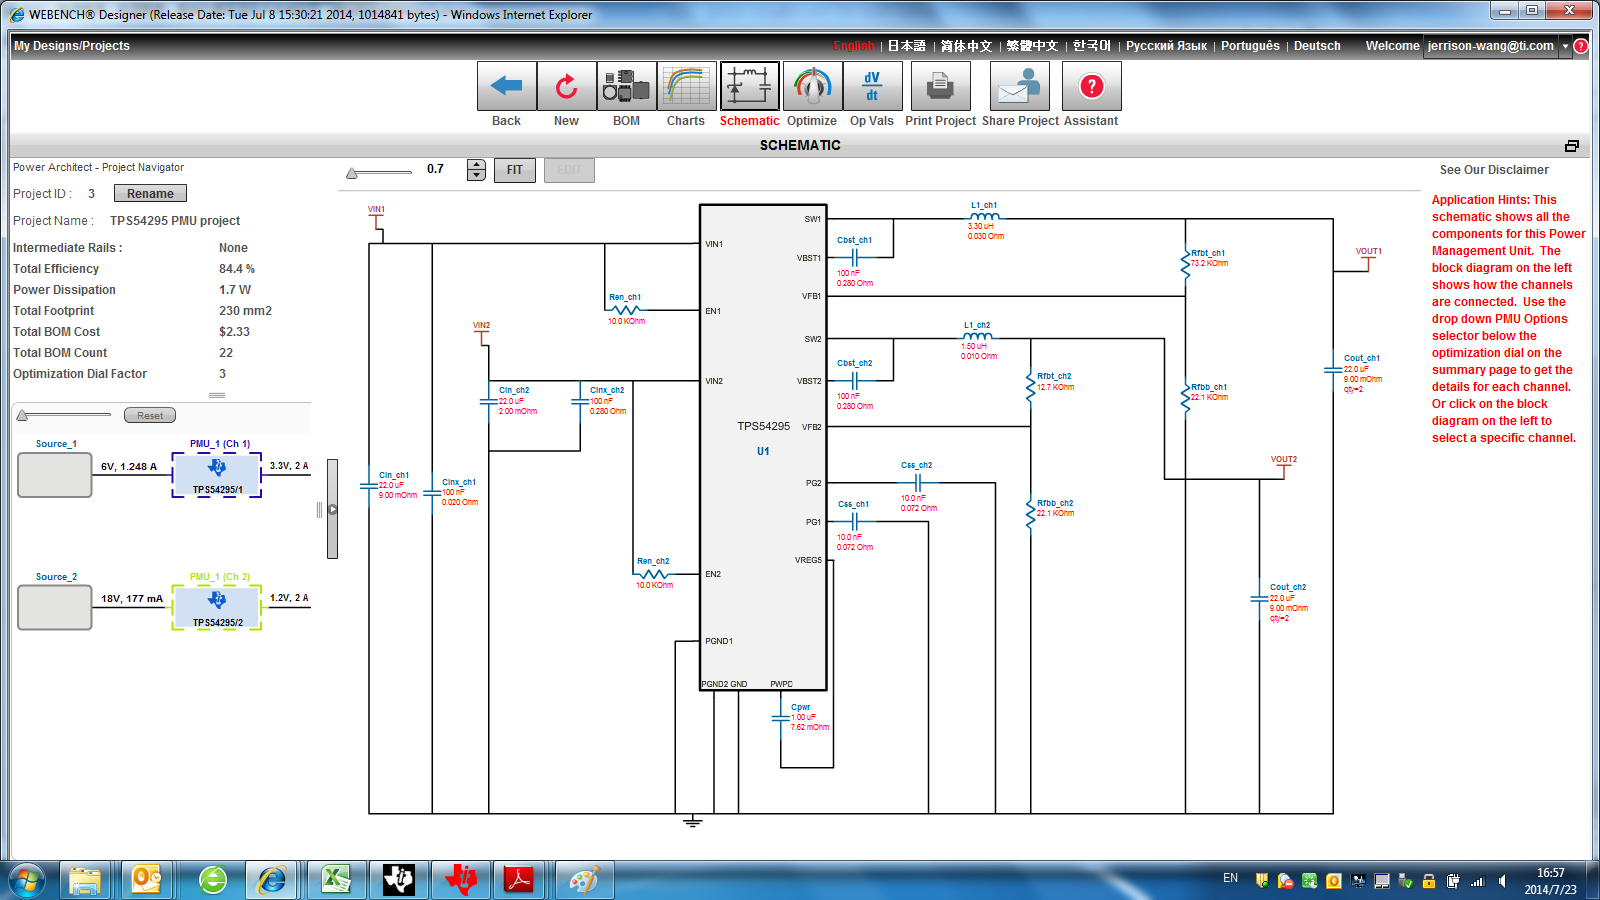Open Excel from the taskbar
Screen dimensions: 1600x900
coord(335,881)
